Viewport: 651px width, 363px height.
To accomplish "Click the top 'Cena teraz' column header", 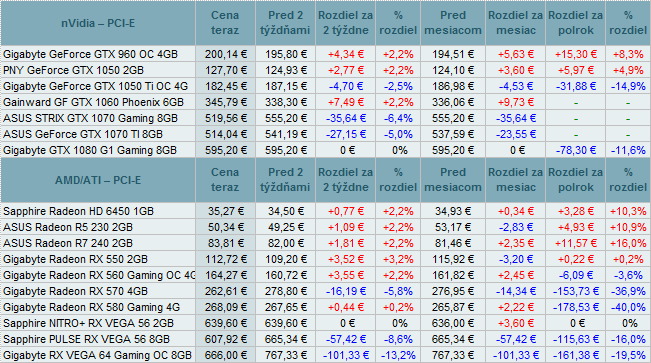I will tap(225, 23).
